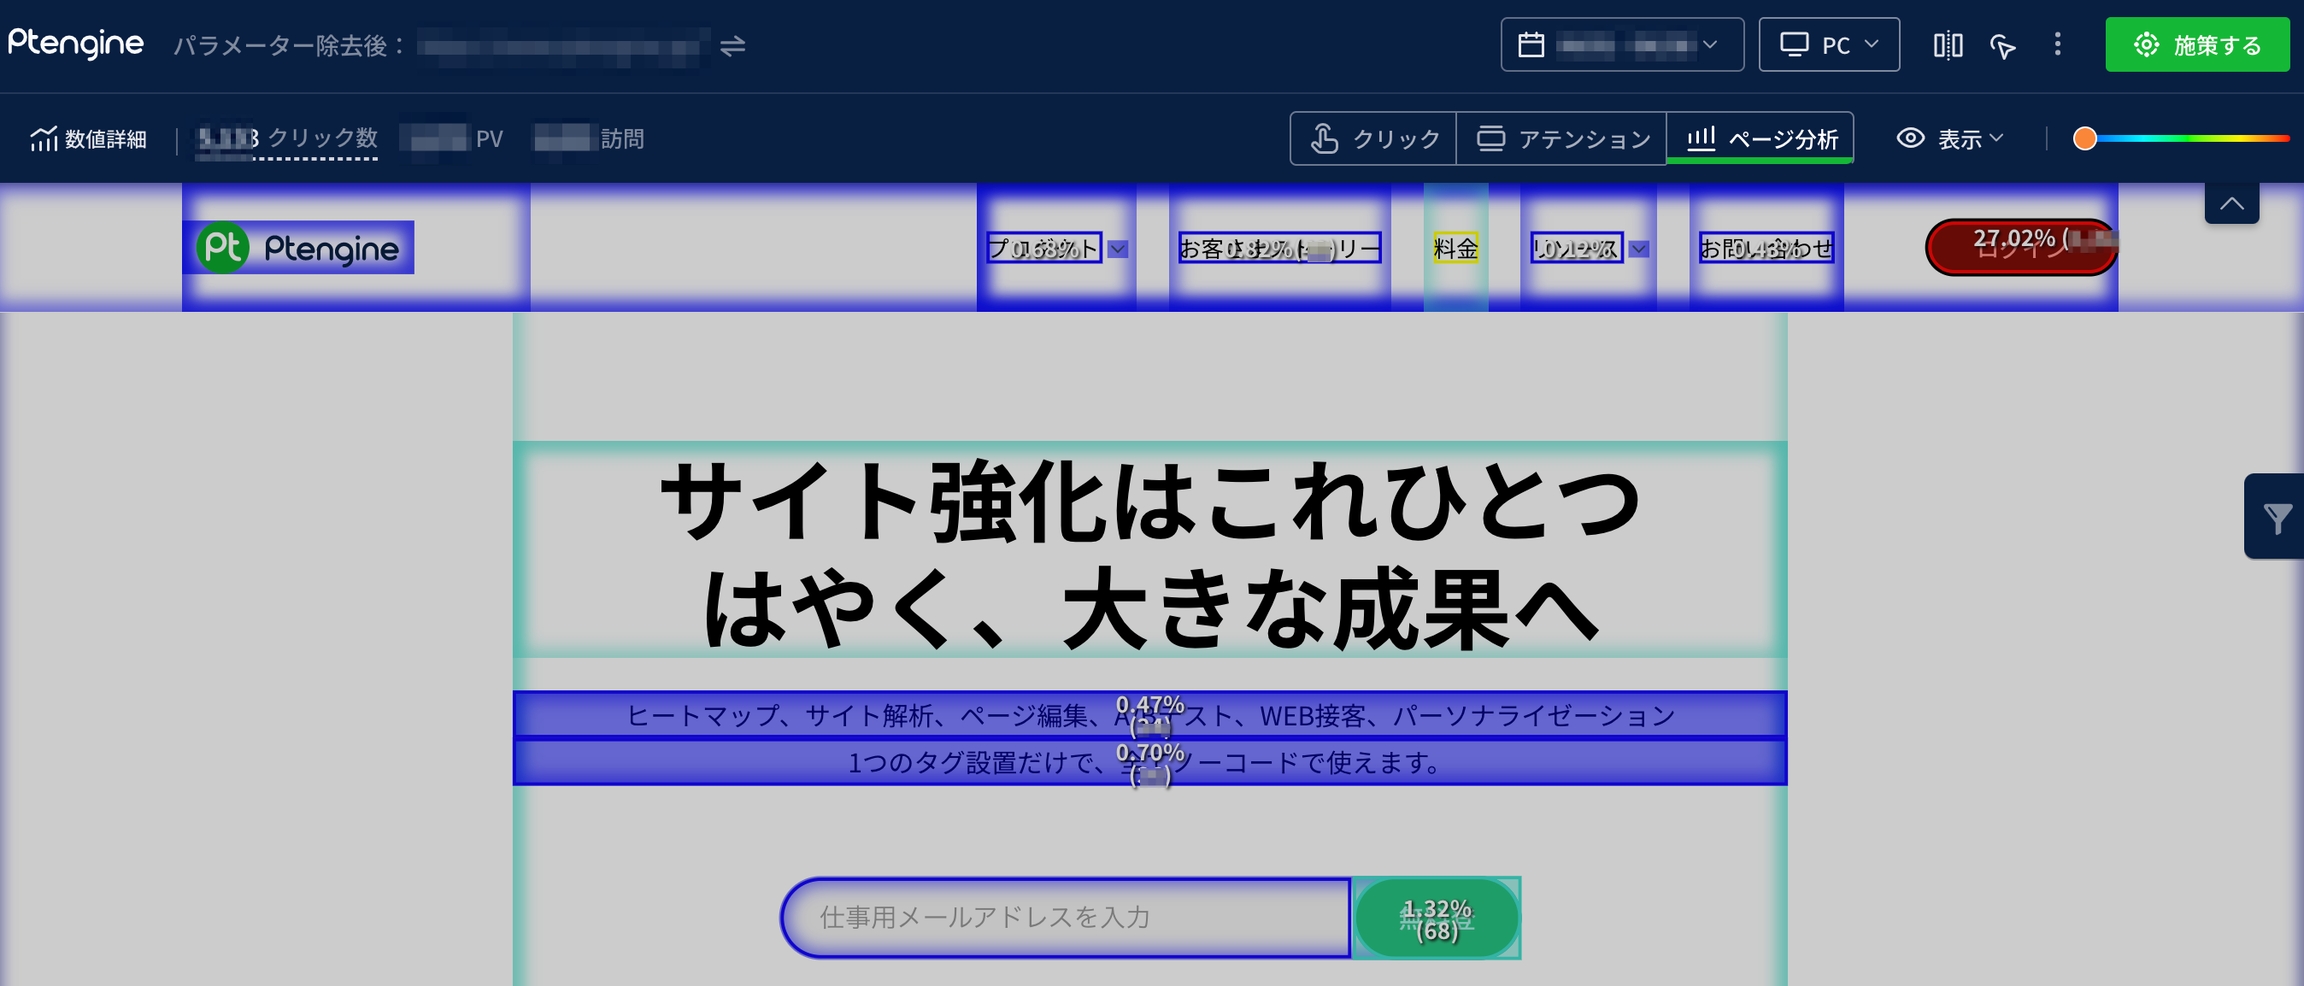Viewport: 2304px width, 986px height.
Task: Click the 仕事用メールアドレスを入力 email field
Action: pyautogui.click(x=1066, y=917)
